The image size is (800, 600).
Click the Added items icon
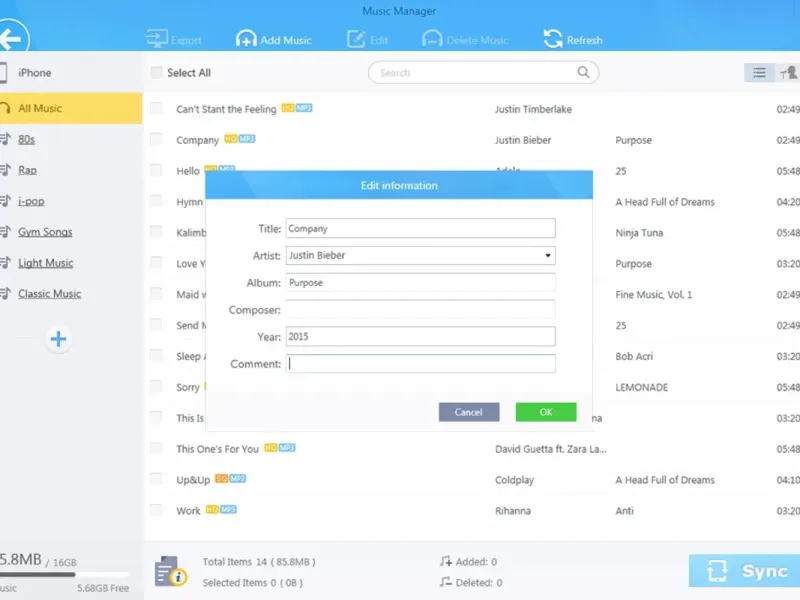(445, 561)
